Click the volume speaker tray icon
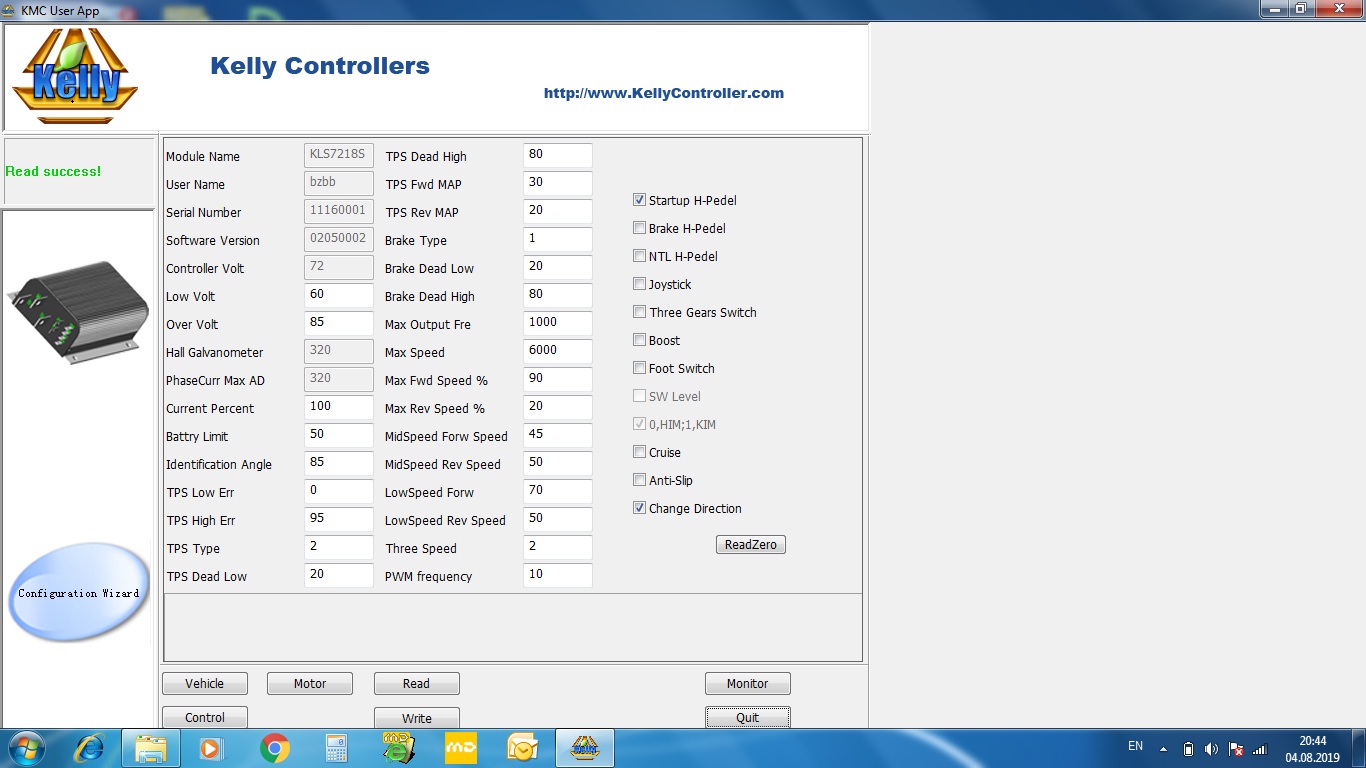Viewport: 1366px width, 768px height. [1211, 749]
